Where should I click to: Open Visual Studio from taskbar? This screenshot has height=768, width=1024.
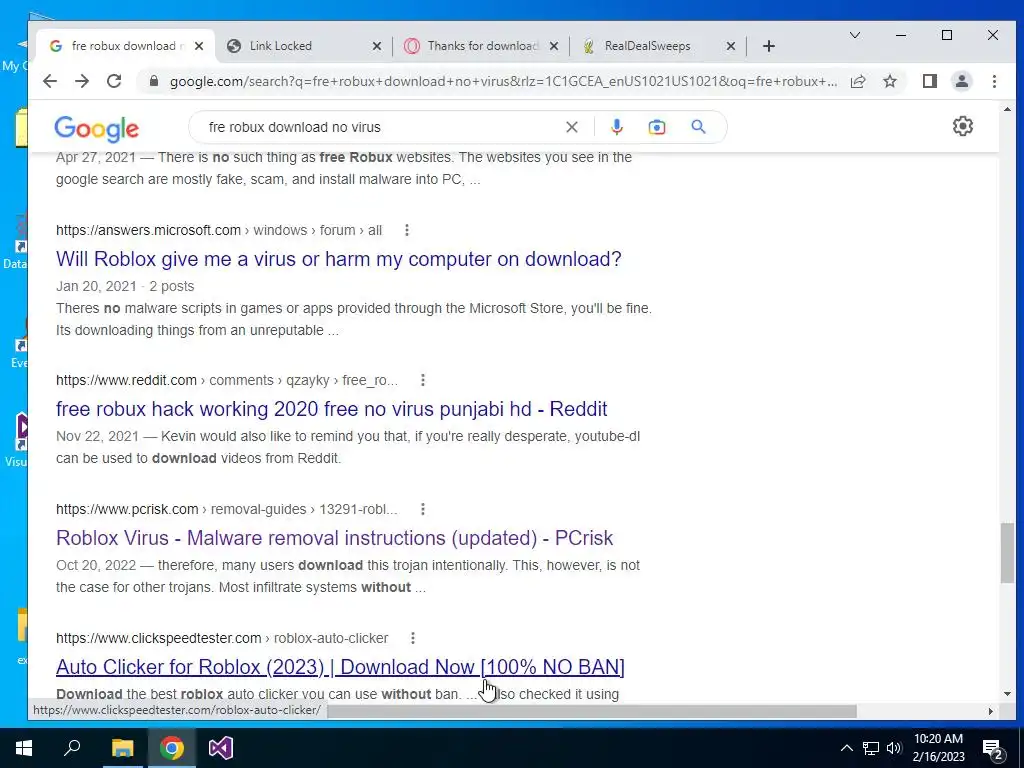tap(221, 748)
